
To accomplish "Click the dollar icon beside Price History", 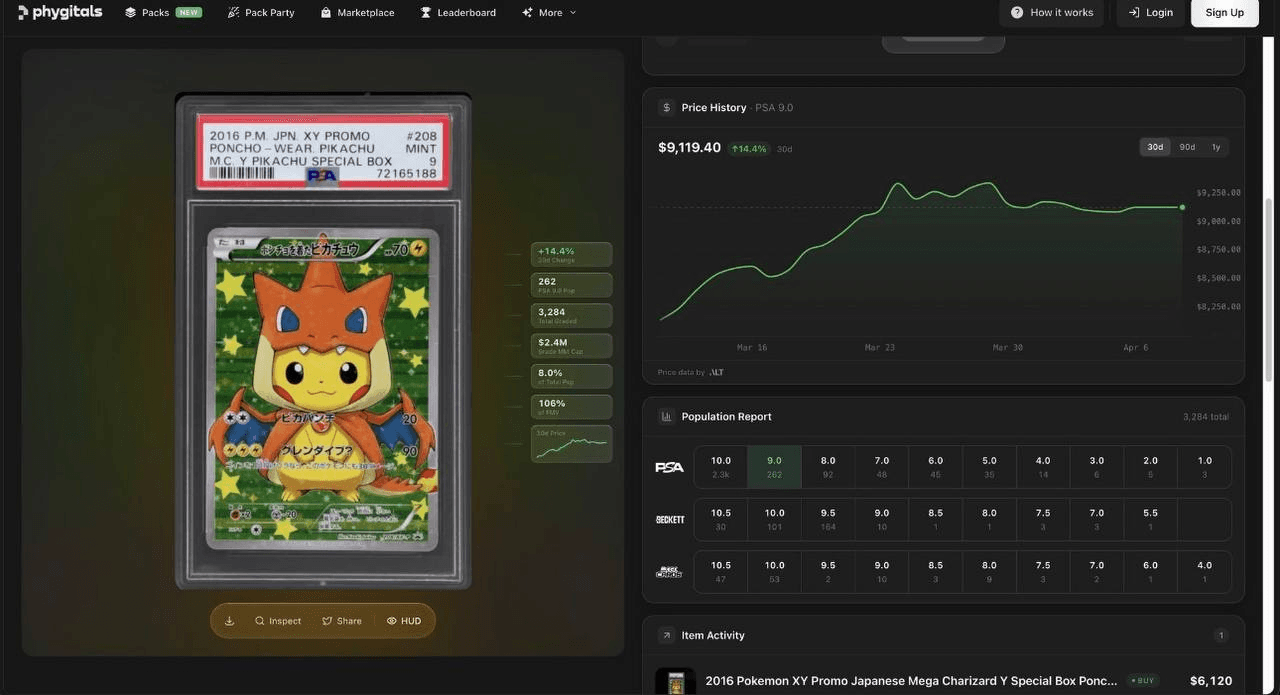I will pyautogui.click(x=666, y=107).
